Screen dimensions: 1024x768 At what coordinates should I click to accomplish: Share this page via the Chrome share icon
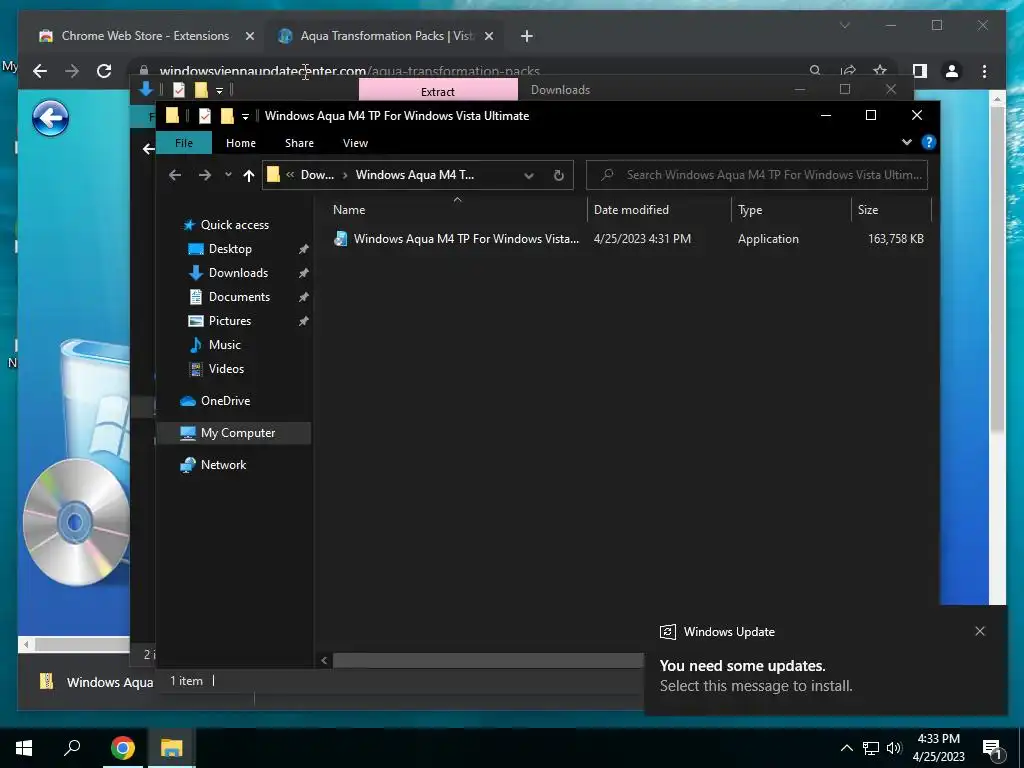tap(848, 71)
